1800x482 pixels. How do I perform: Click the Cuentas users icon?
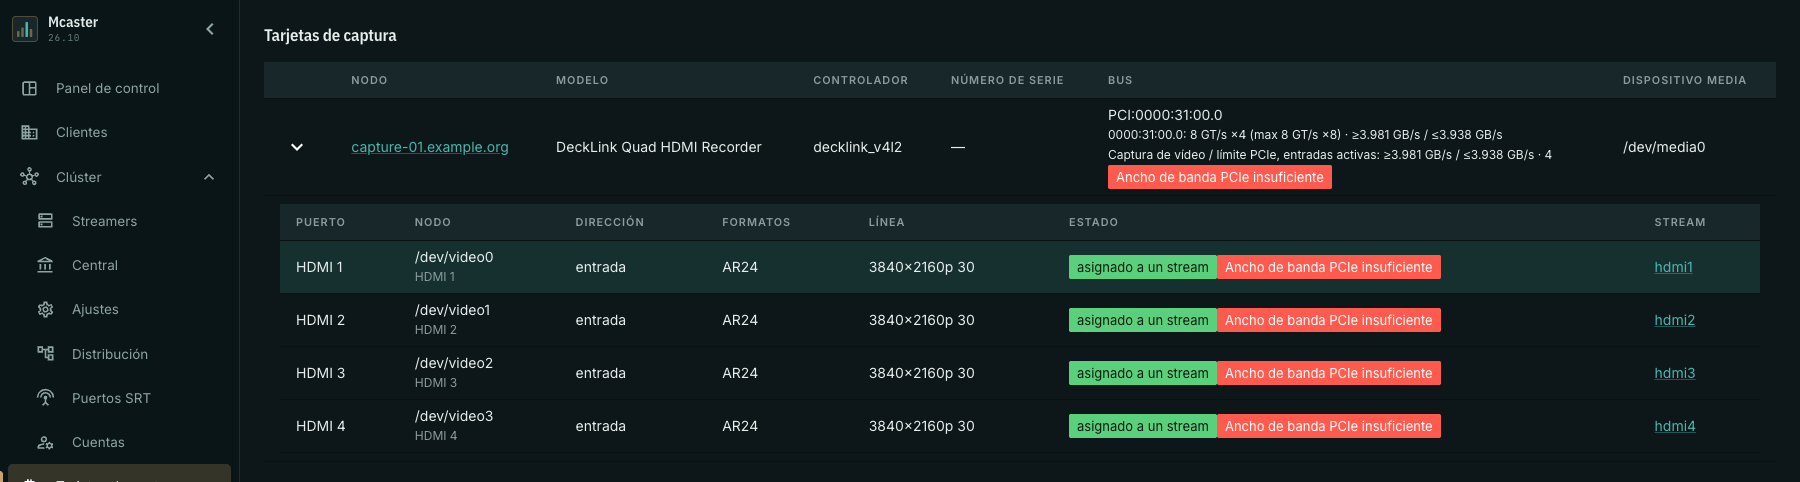pos(45,442)
